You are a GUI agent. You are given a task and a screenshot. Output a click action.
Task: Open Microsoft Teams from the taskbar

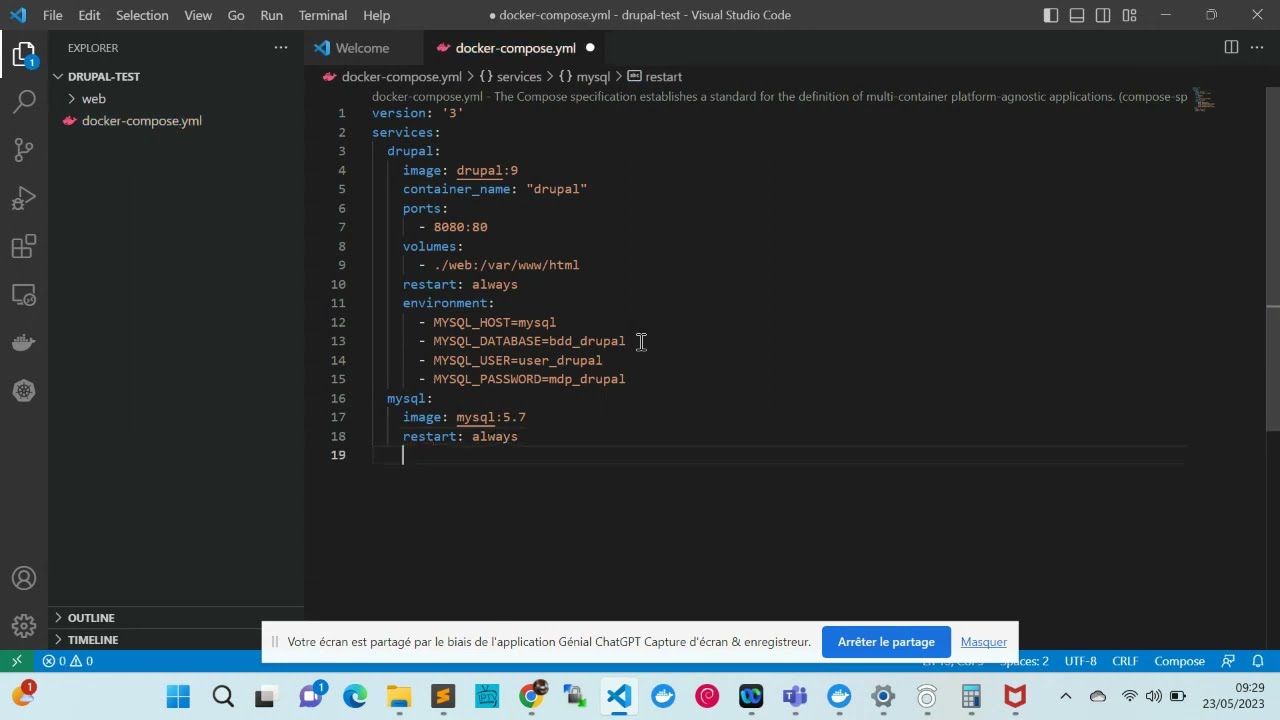click(x=795, y=697)
